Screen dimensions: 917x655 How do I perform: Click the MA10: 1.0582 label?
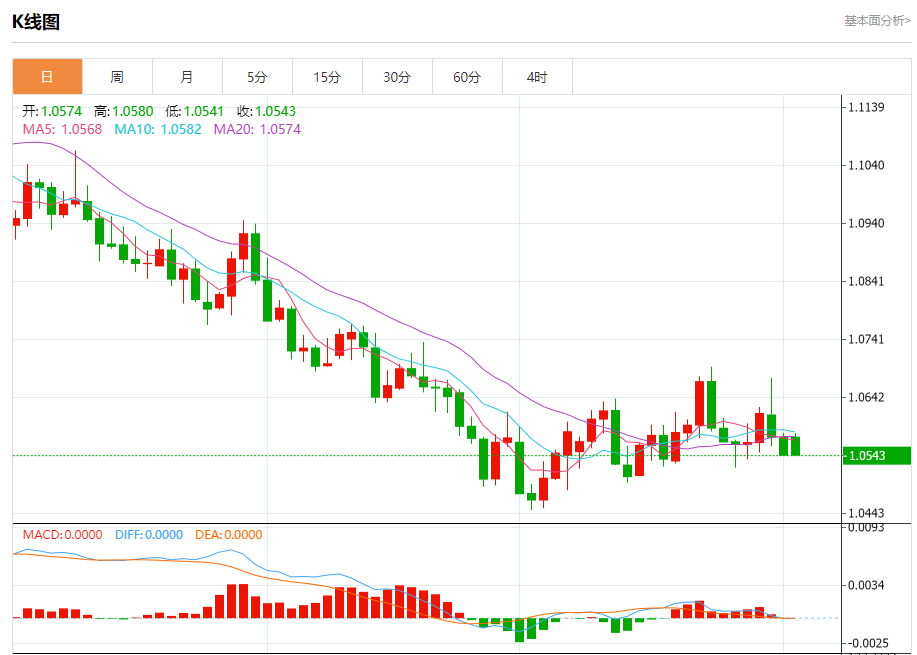[158, 129]
